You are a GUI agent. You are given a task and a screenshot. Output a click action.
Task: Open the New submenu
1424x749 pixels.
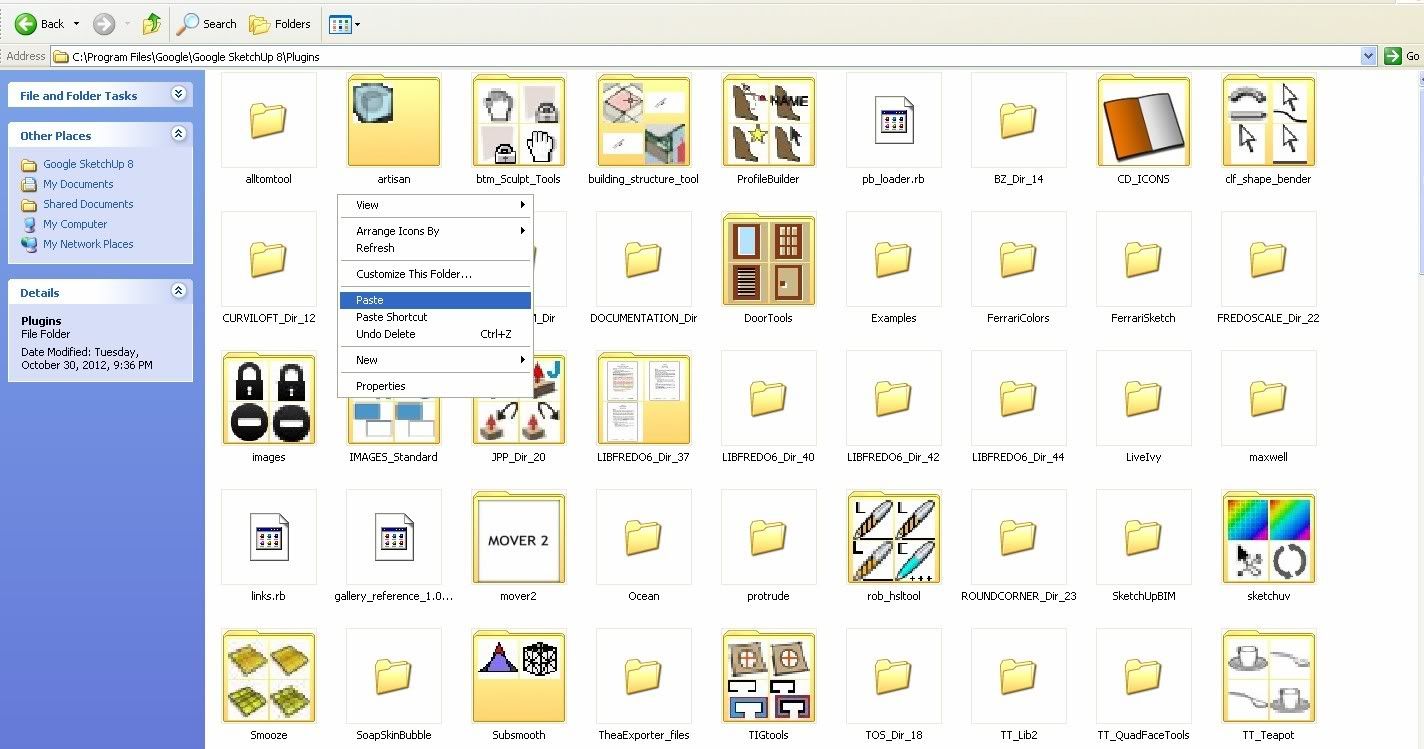click(x=435, y=360)
